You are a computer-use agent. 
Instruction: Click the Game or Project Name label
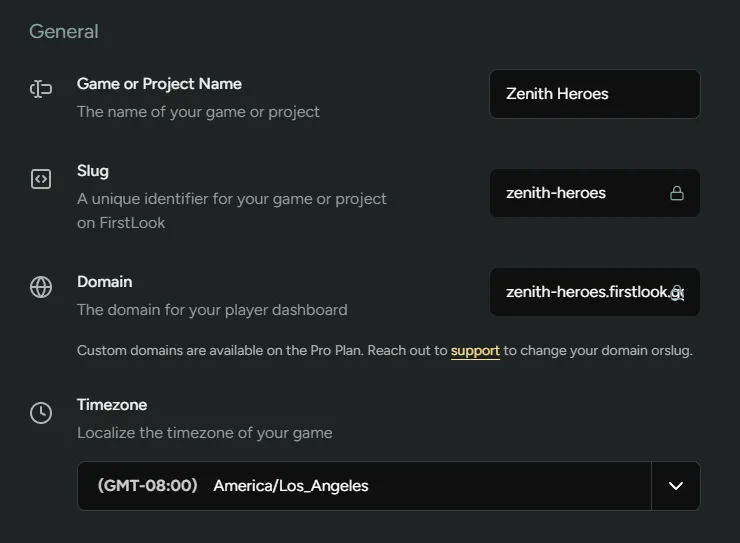pyautogui.click(x=159, y=84)
